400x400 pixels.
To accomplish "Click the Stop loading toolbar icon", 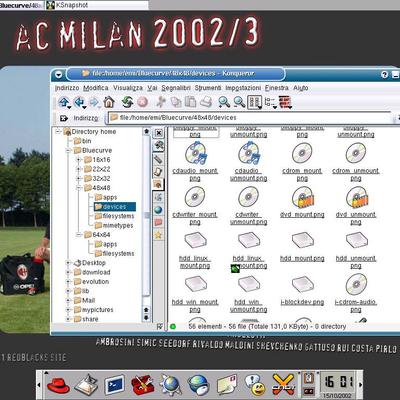I will tap(143, 102).
